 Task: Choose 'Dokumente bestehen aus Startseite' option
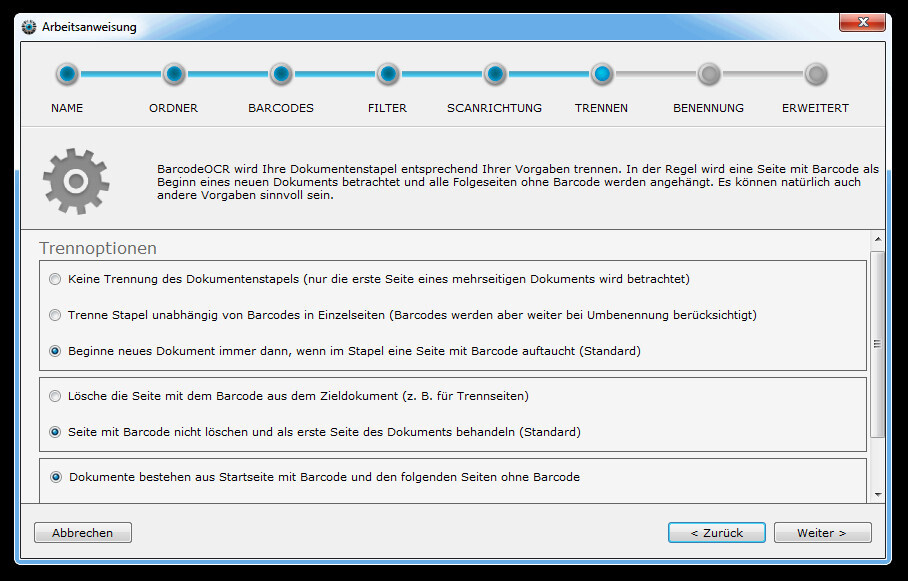55,477
